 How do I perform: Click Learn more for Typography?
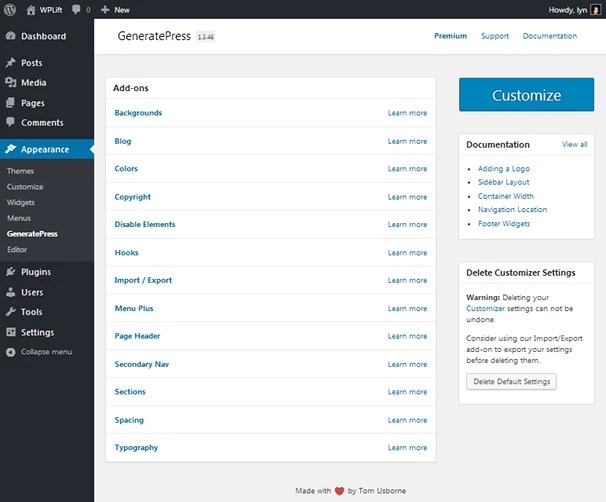407,448
